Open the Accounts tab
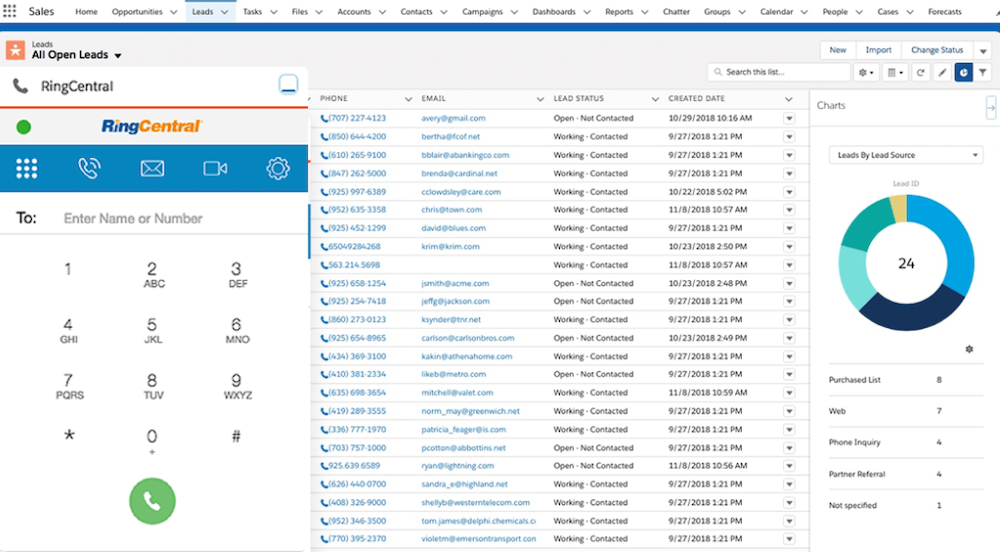The image size is (1000, 552). pos(354,11)
